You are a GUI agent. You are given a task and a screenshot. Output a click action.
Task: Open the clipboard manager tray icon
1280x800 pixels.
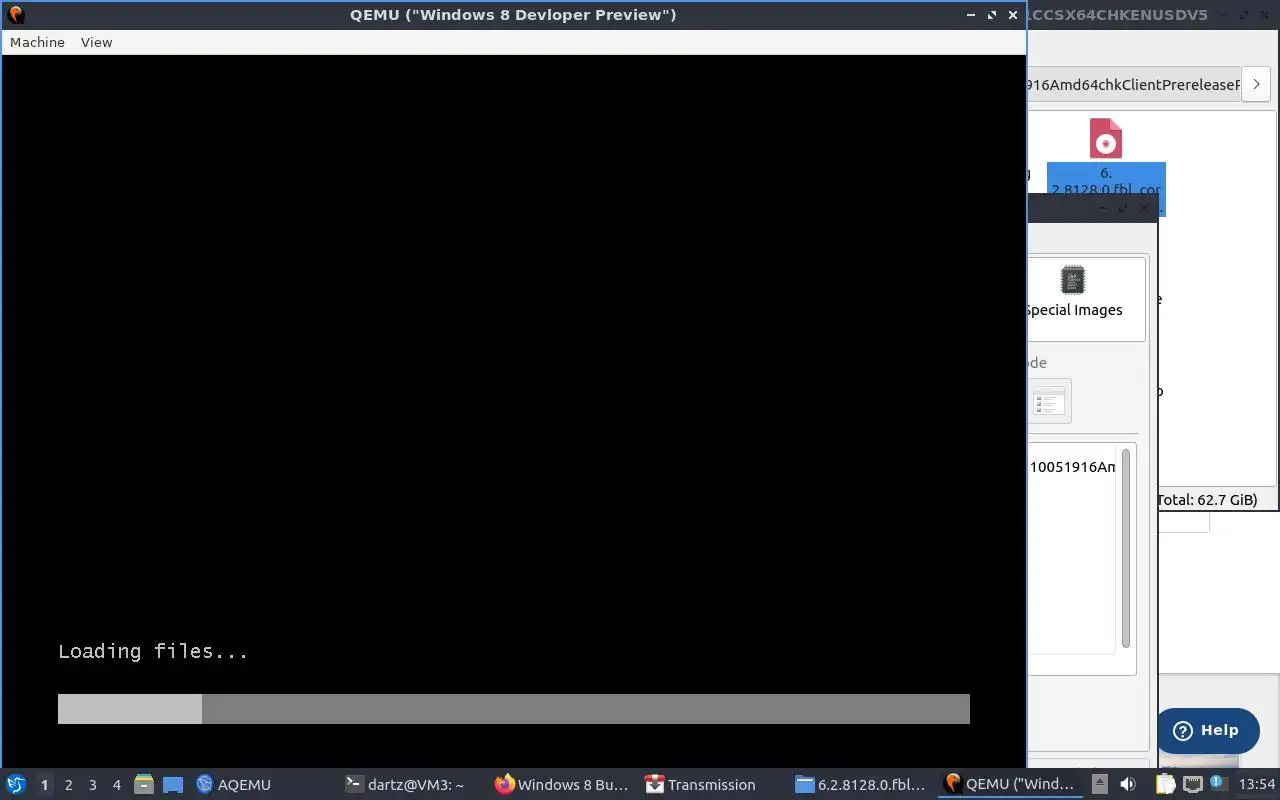tap(1166, 784)
